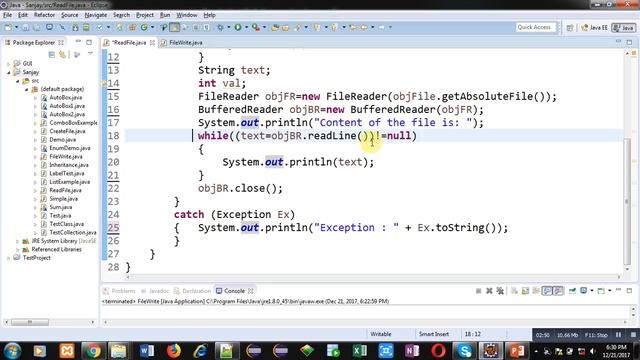640x360 pixels.
Task: Select EnumDemo.java in Package Explorer
Action: click(69, 148)
